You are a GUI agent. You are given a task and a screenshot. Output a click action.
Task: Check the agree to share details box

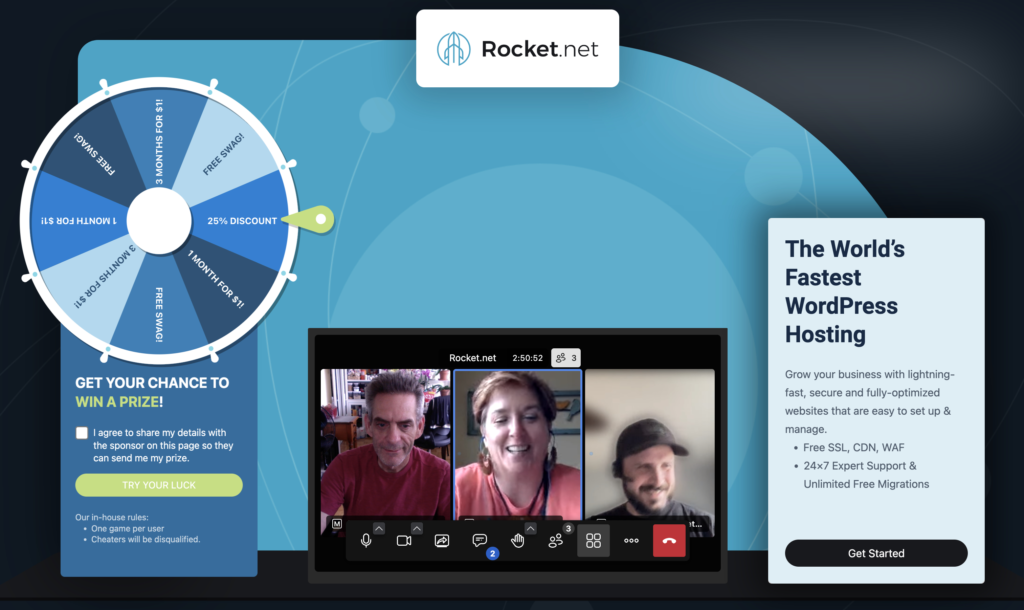(x=82, y=433)
